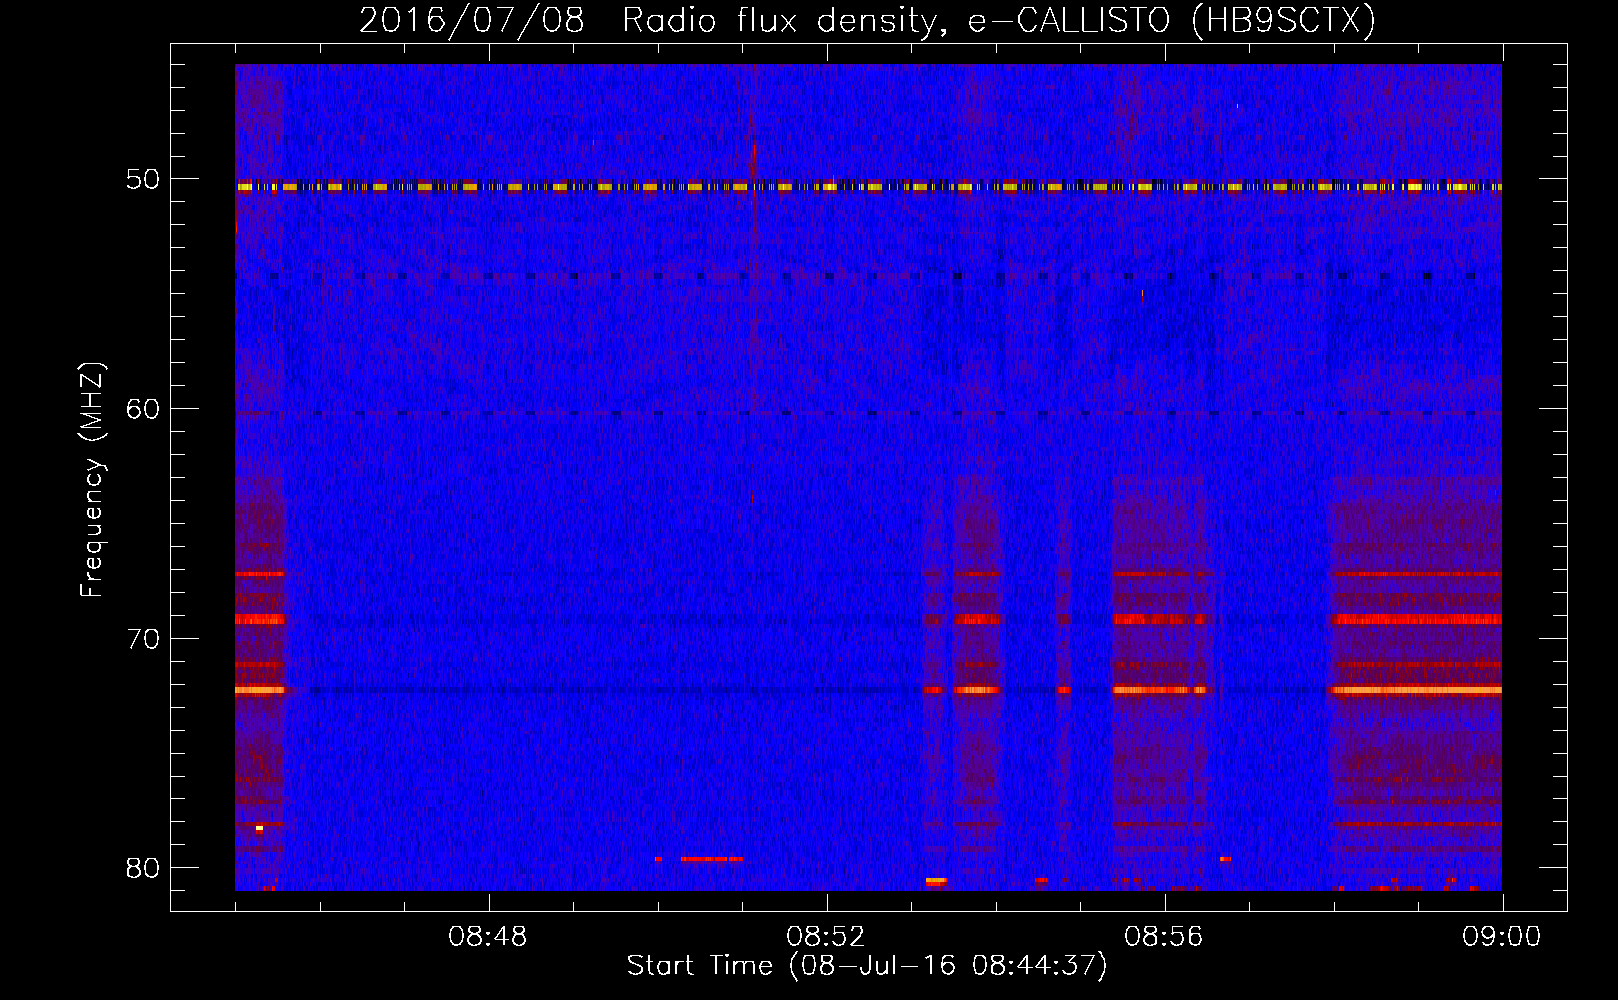Image resolution: width=1618 pixels, height=1000 pixels.
Task: Click the 'Frequency (MHZ)' axis label
Action: (92, 480)
